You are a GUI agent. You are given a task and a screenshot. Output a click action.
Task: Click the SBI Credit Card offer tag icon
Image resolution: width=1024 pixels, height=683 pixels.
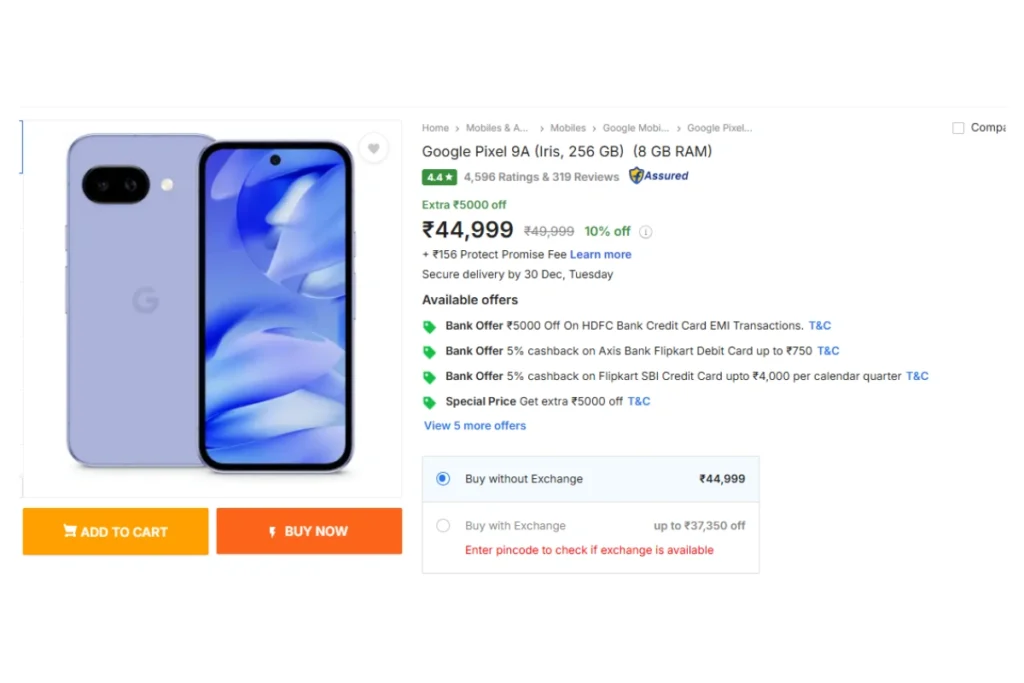pyautogui.click(x=430, y=377)
